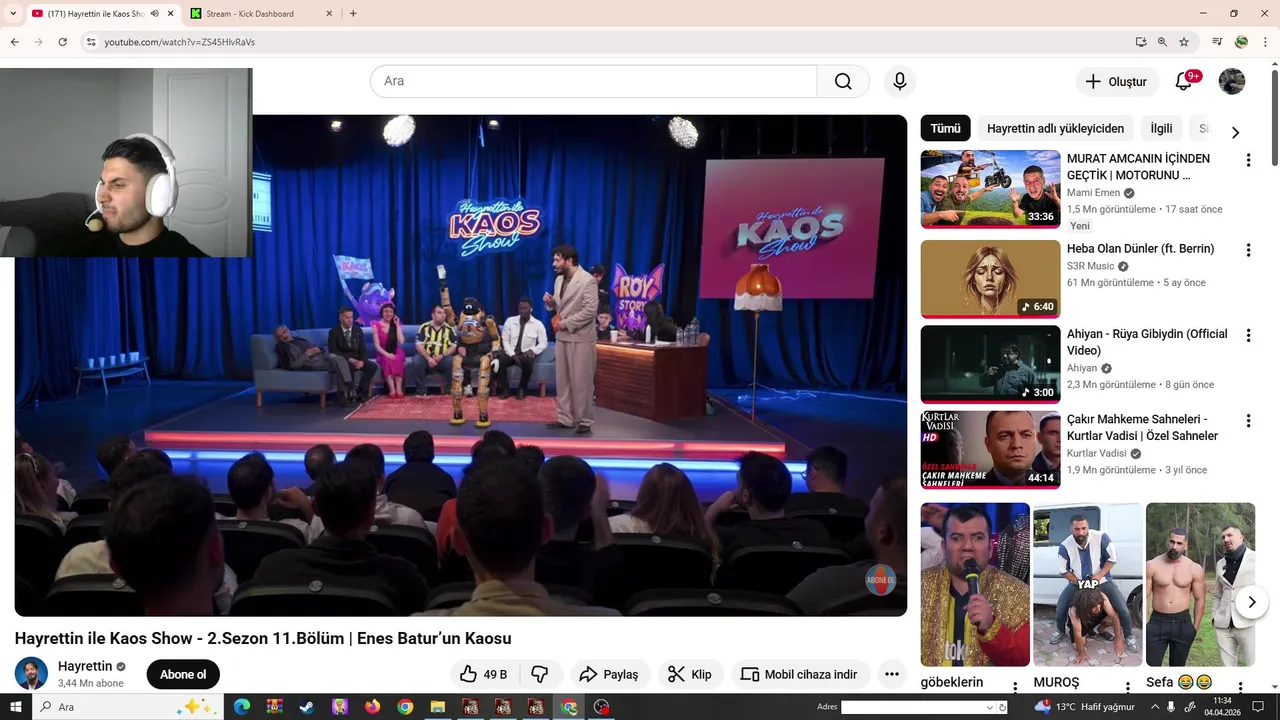
Task: Expand system tray hidden icons
Action: point(1155,707)
